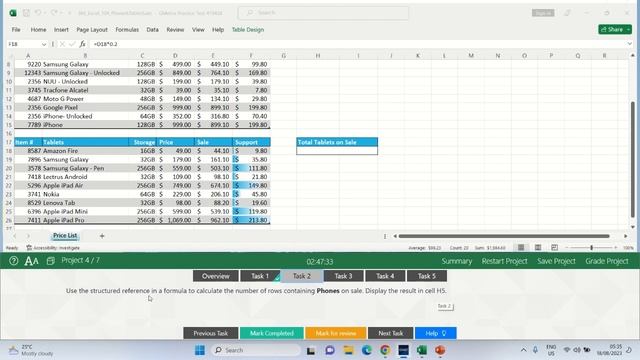Open the Table Design tab

248,29
